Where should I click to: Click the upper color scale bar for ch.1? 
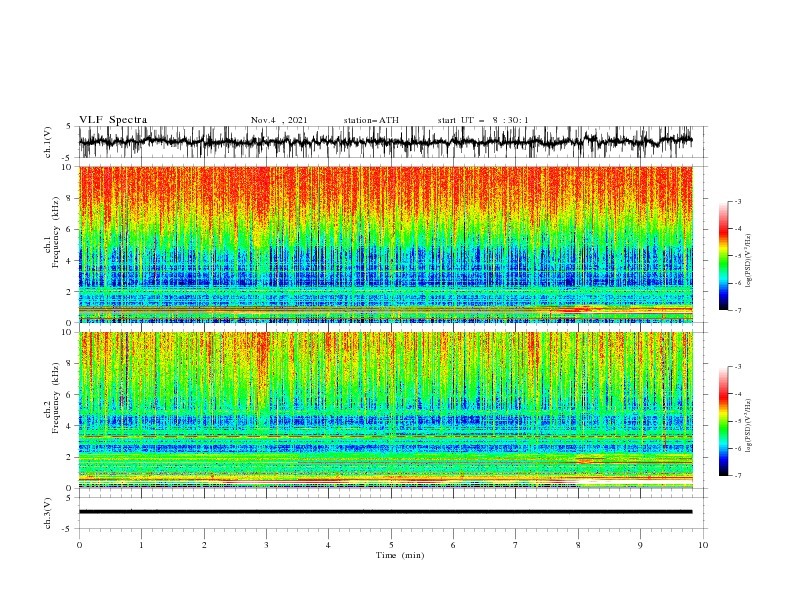coord(723,256)
